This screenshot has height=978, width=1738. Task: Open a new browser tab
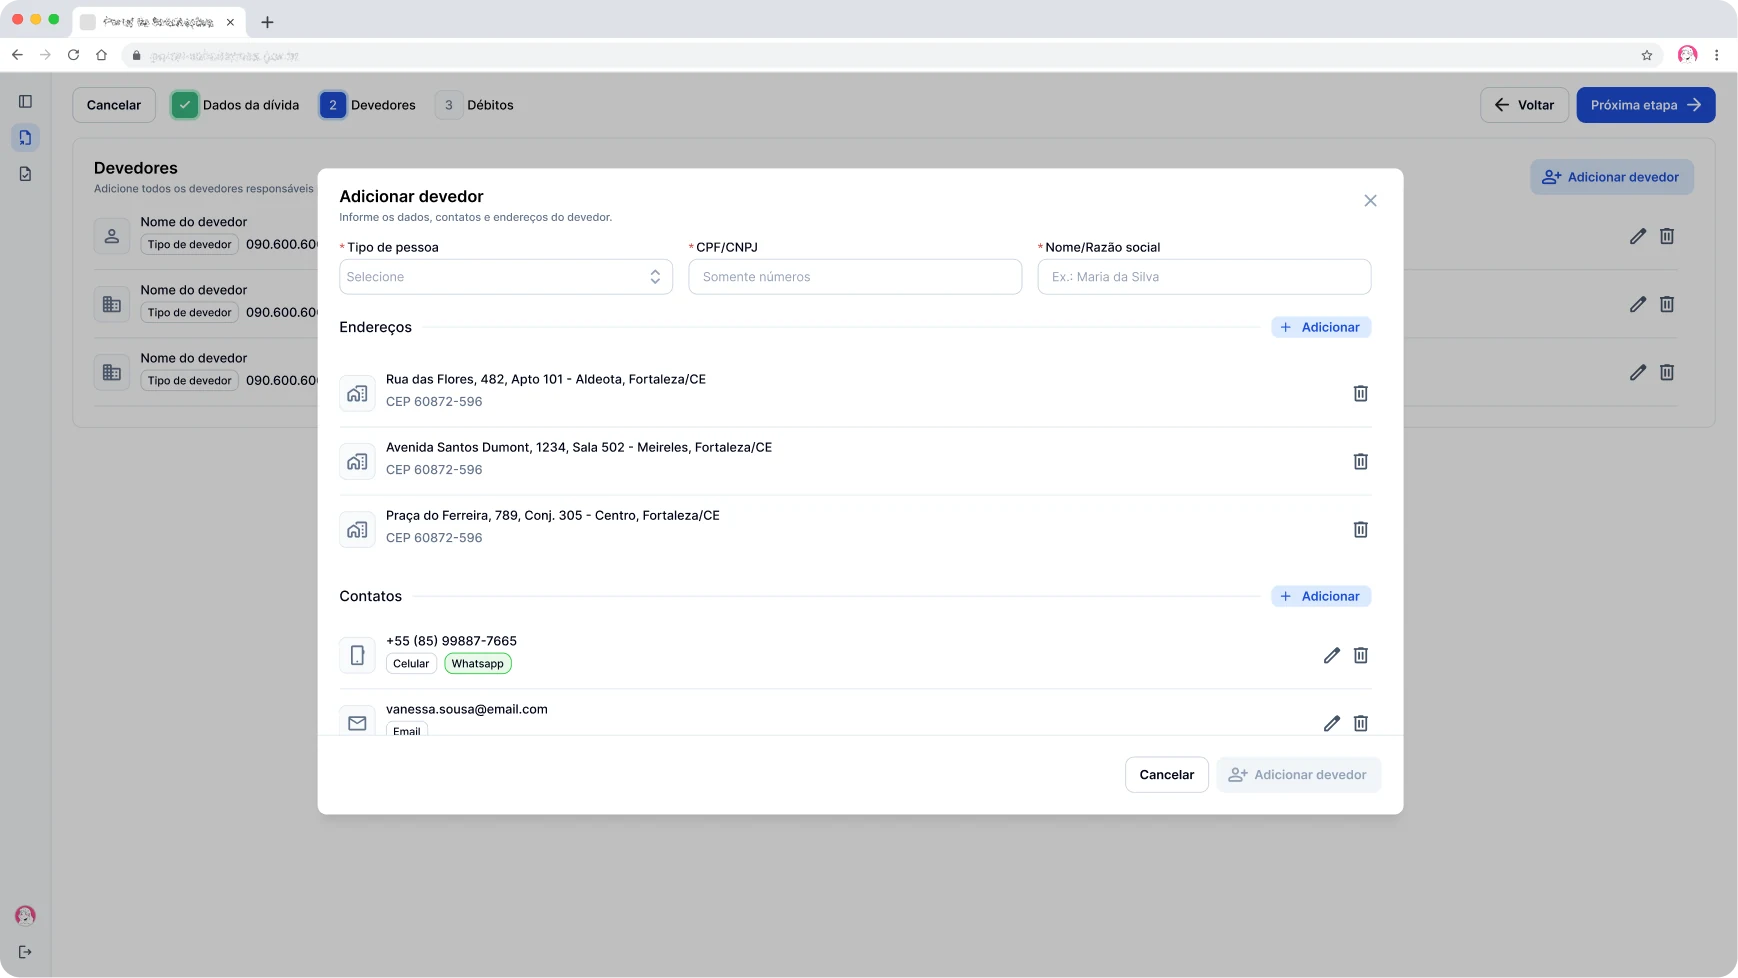pos(267,22)
